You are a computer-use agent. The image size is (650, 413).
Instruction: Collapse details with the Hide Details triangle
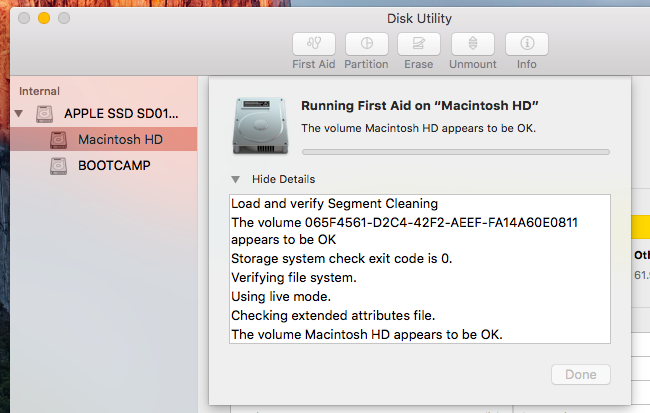click(236, 179)
